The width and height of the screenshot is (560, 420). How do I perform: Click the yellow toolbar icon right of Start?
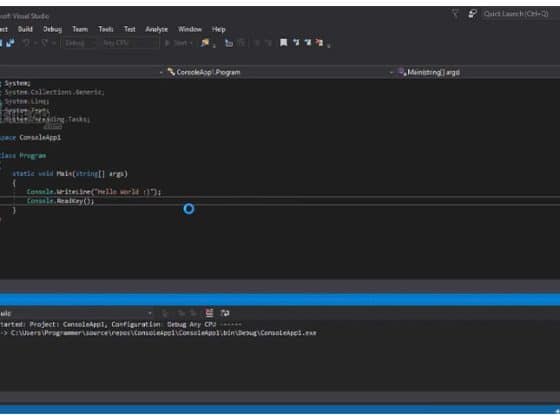pyautogui.click(x=205, y=43)
